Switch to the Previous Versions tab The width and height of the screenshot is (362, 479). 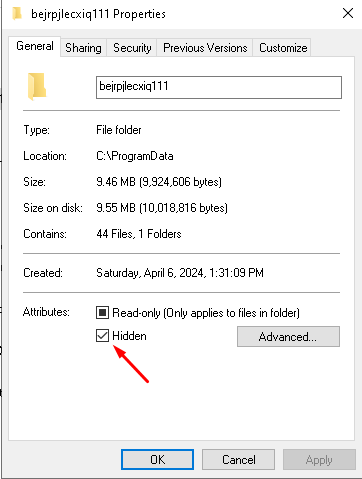(205, 48)
